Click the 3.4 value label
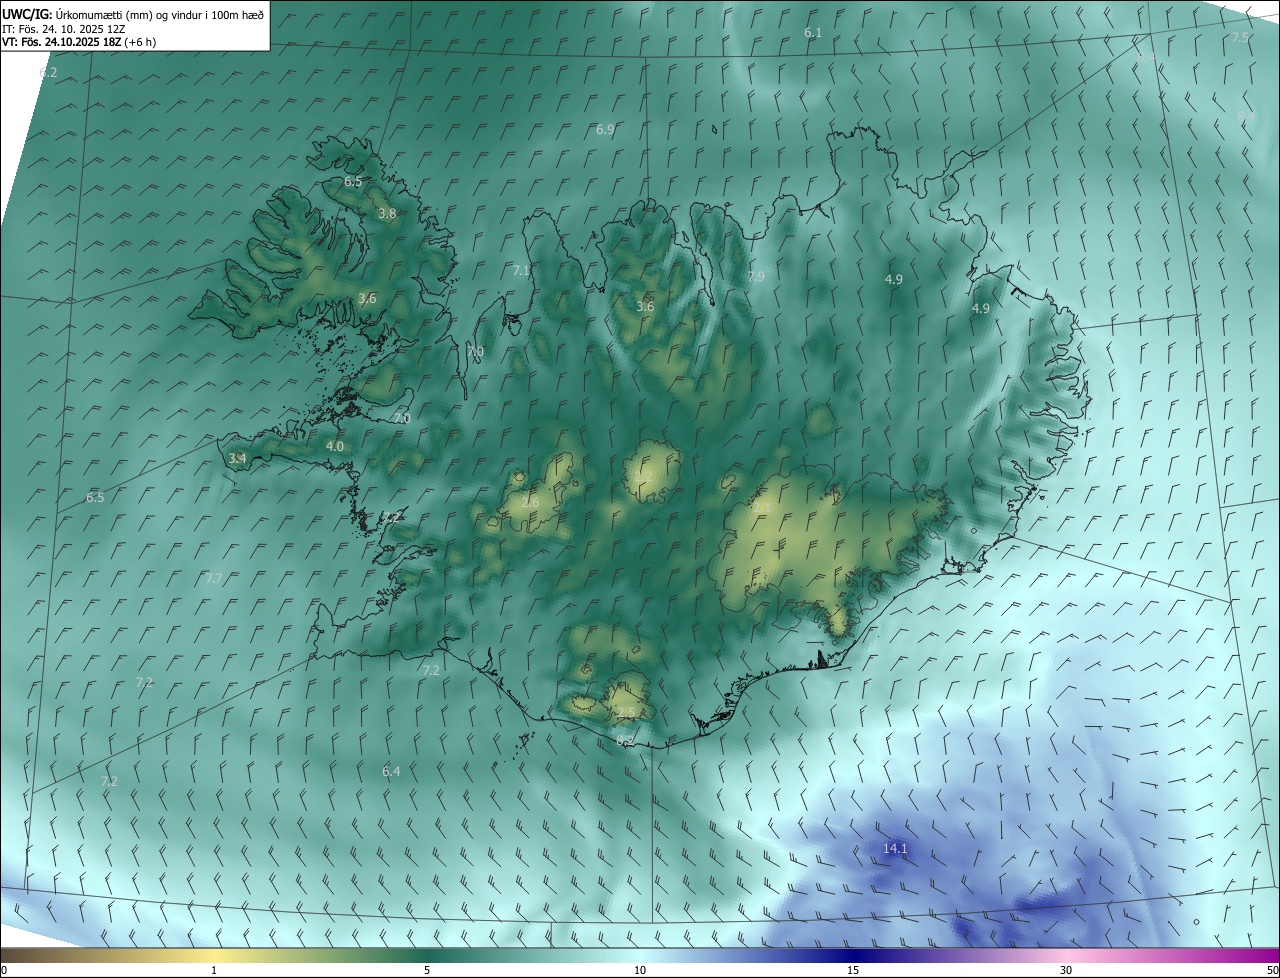Screen dimensions: 1280x978 pyautogui.click(x=237, y=459)
